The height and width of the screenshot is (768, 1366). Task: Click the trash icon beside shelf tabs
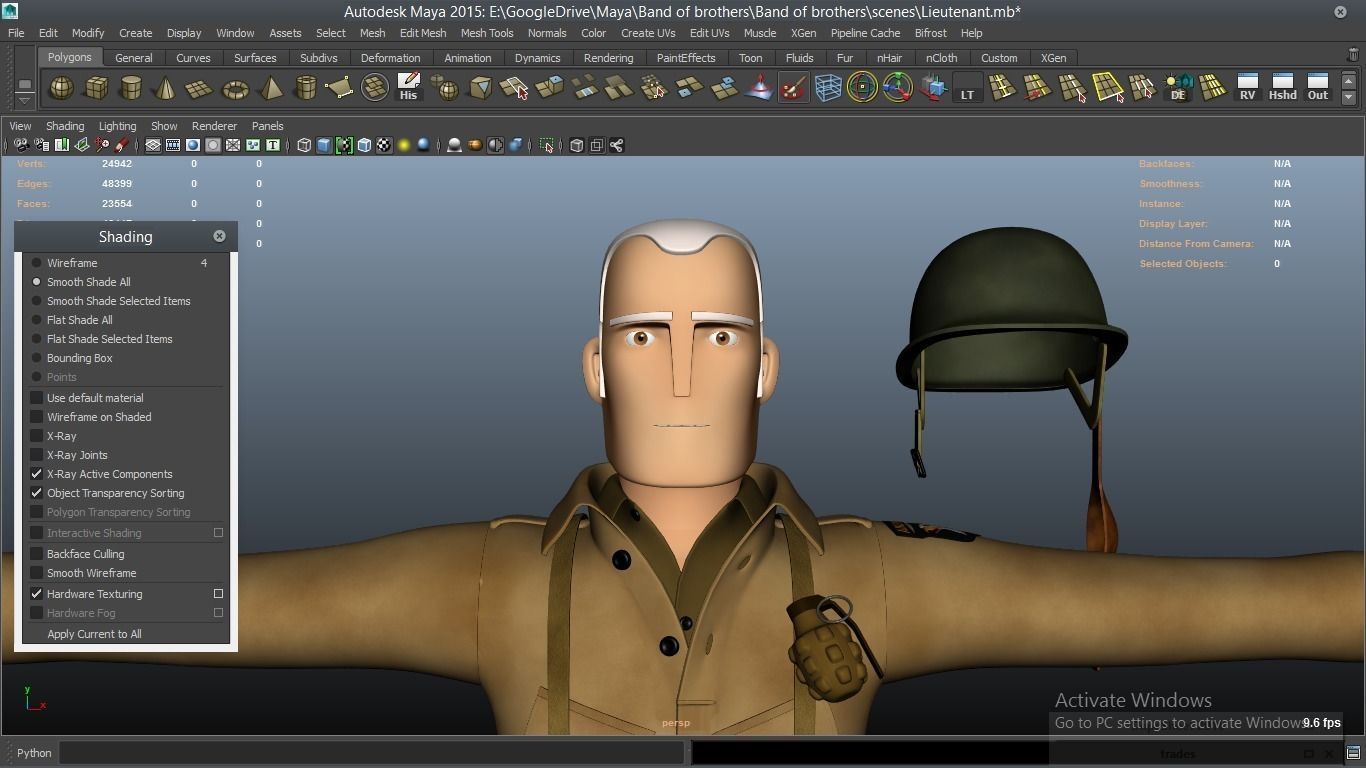1353,56
